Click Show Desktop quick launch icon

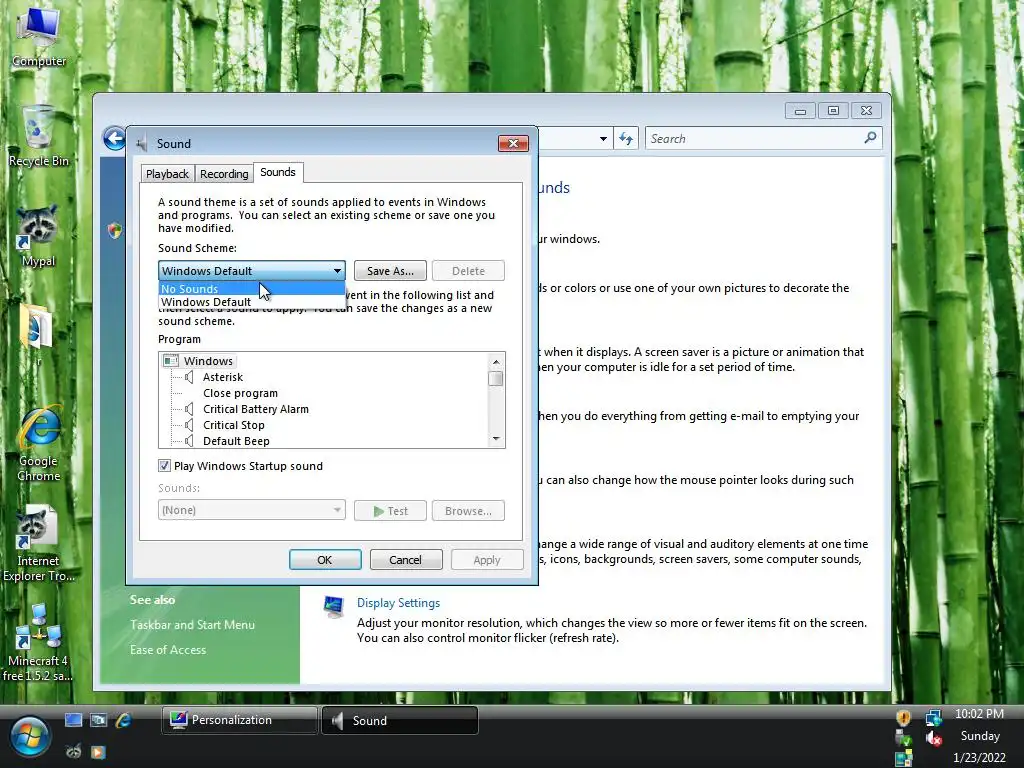point(73,720)
